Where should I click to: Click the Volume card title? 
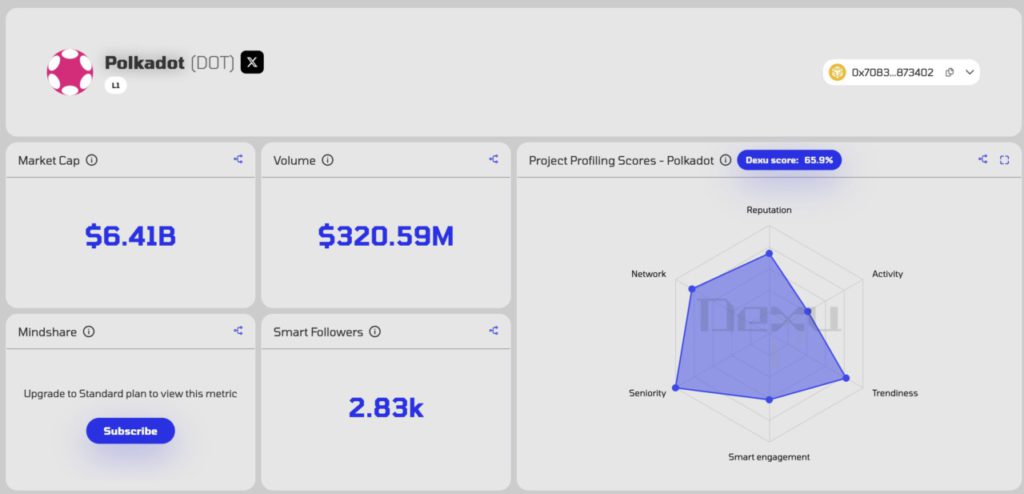point(295,160)
